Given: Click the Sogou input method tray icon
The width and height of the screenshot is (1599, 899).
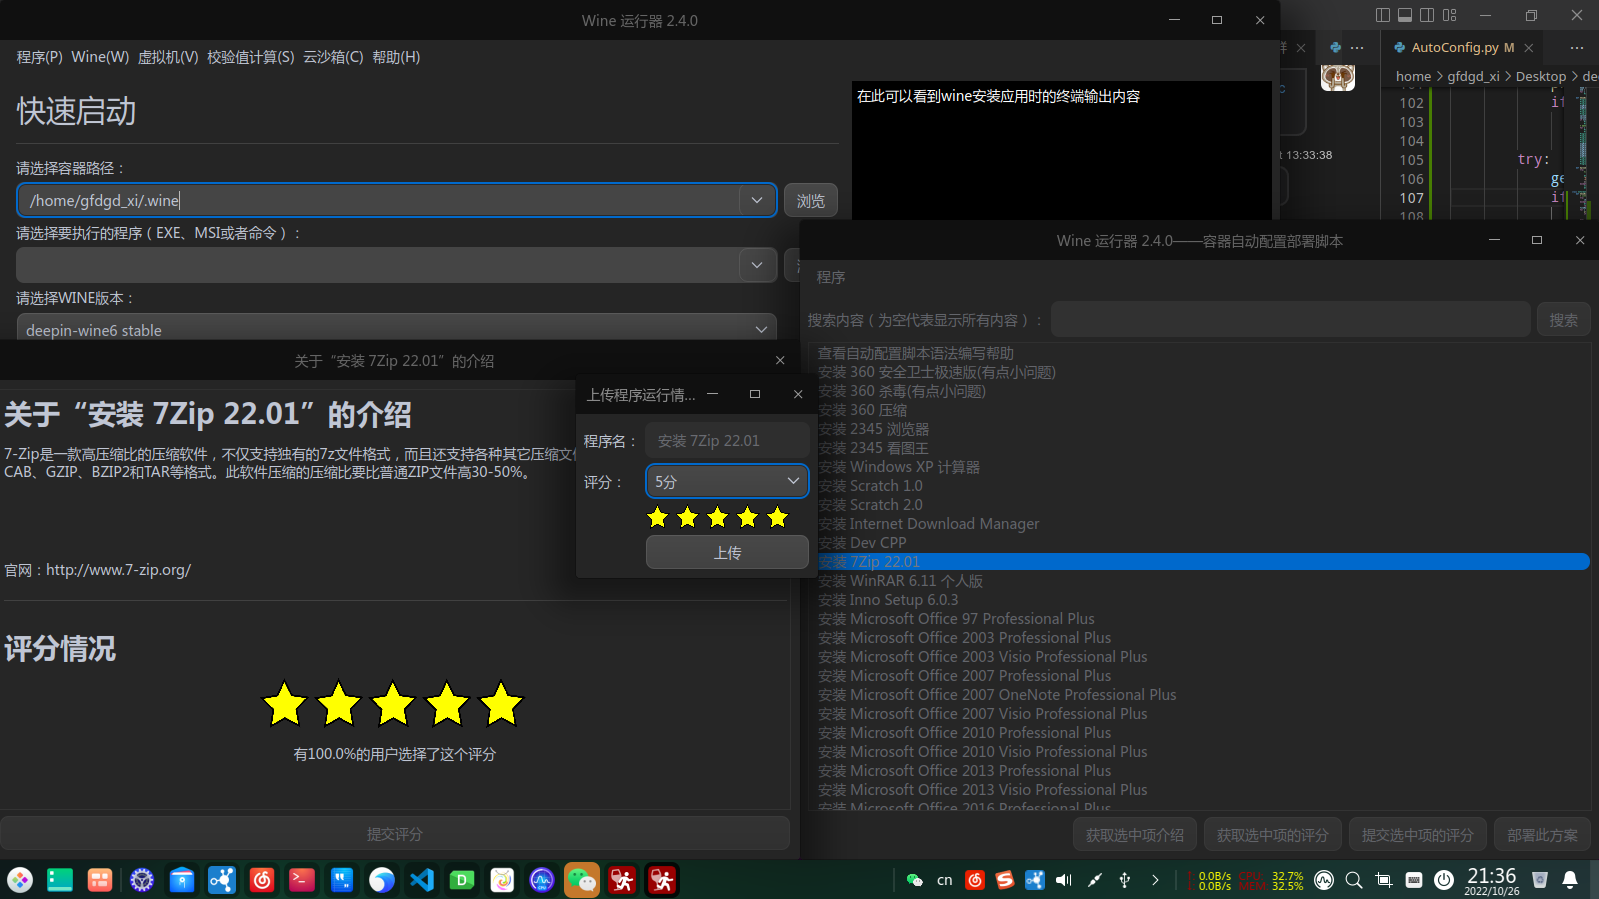Looking at the screenshot, I should point(1005,880).
